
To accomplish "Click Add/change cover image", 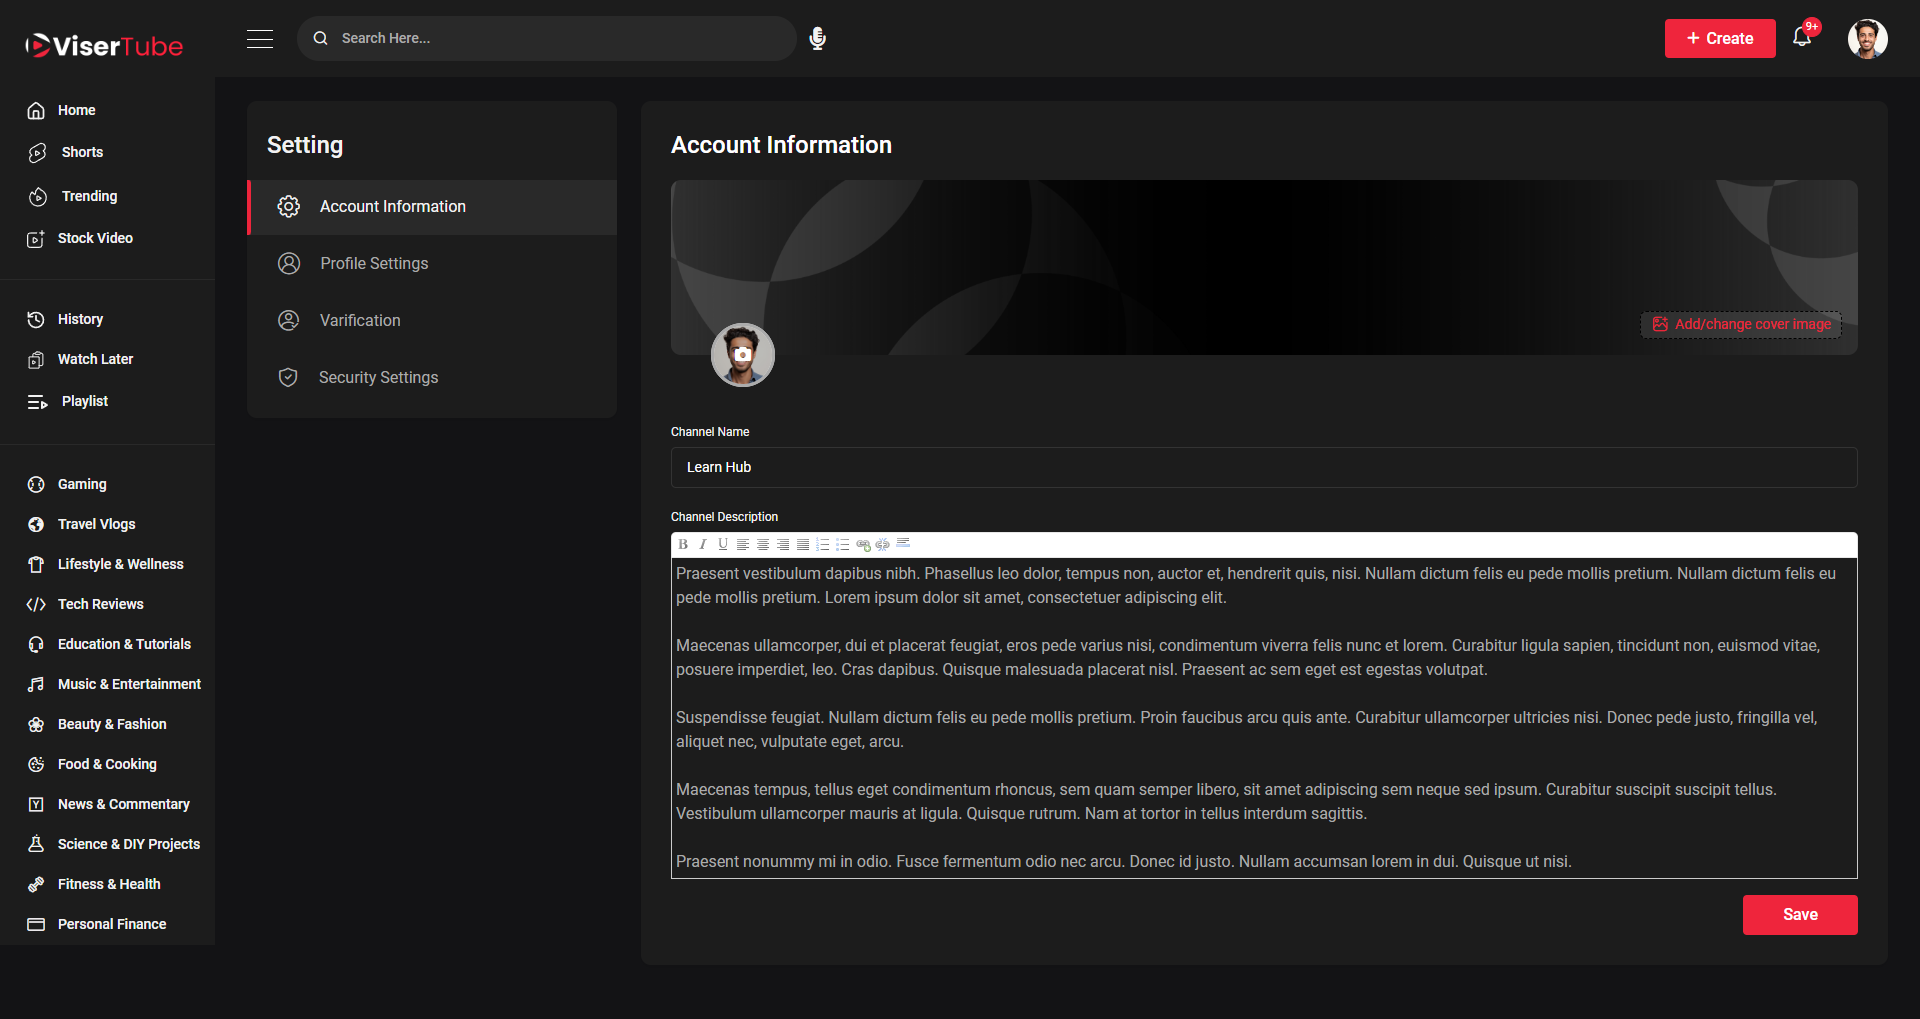I will point(1740,324).
